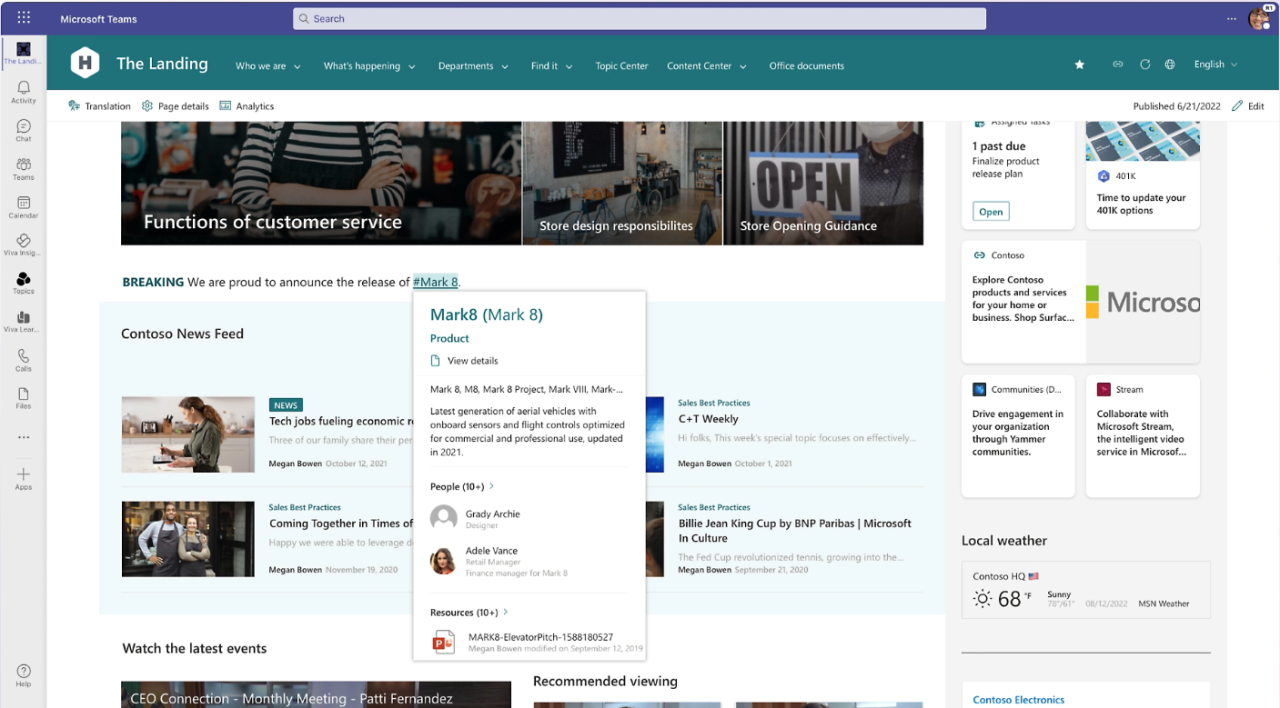The width and height of the screenshot is (1280, 708).
Task: Click Open on the past due task
Action: [990, 211]
